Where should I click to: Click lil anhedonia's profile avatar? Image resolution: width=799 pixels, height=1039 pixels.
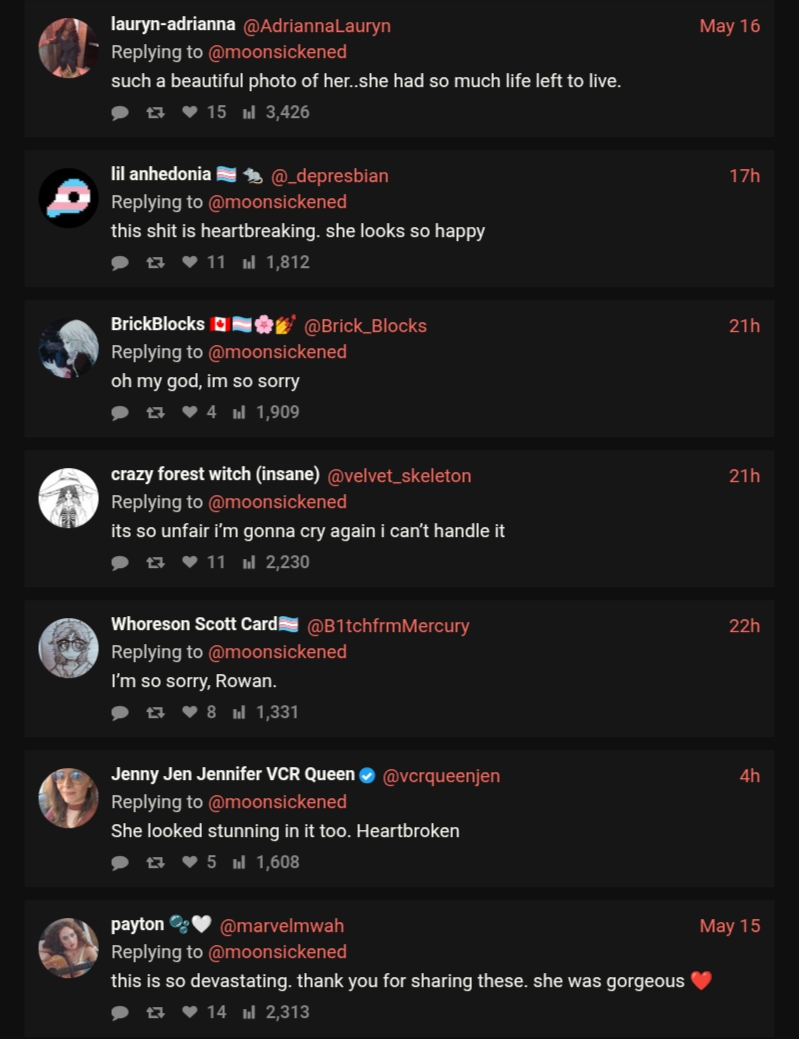(68, 197)
